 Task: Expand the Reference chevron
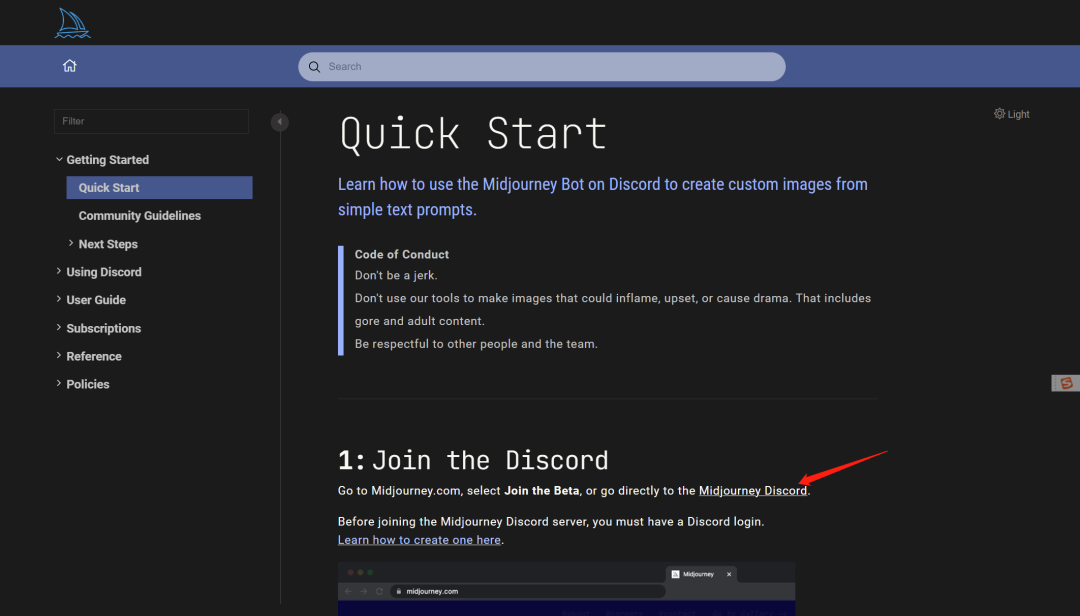pyautogui.click(x=59, y=356)
